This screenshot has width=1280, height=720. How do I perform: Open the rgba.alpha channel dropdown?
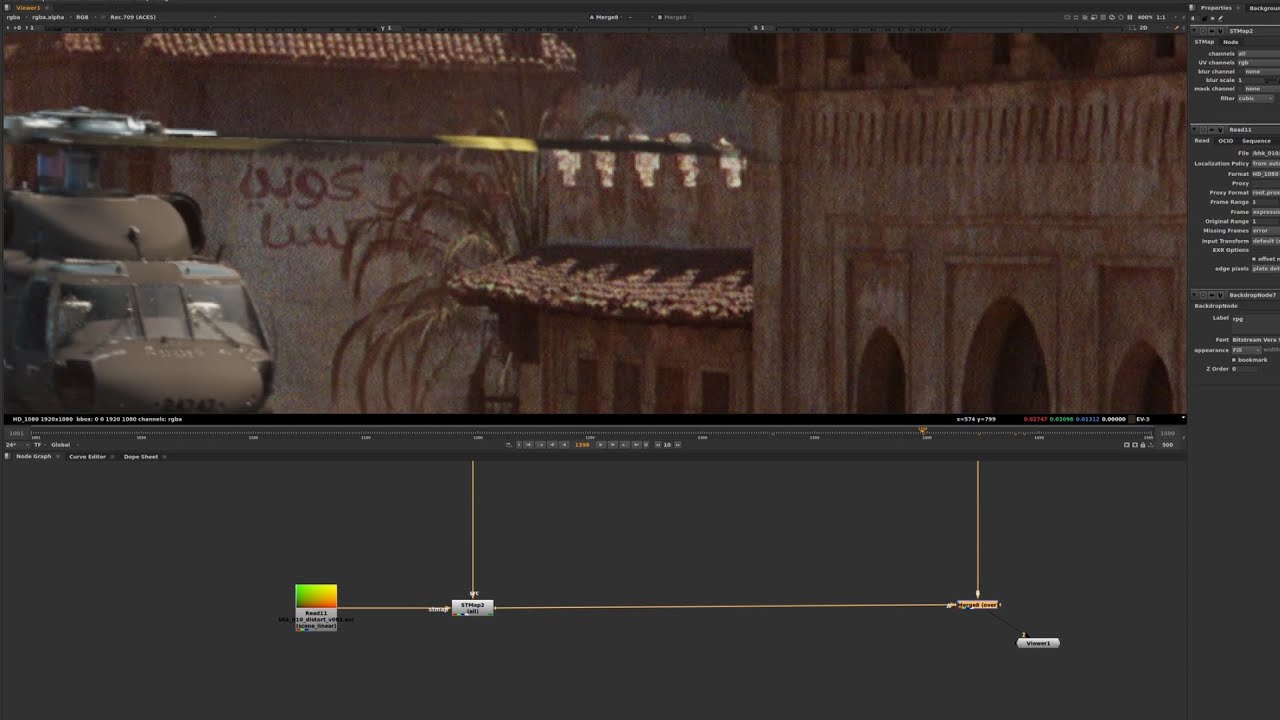(x=49, y=17)
